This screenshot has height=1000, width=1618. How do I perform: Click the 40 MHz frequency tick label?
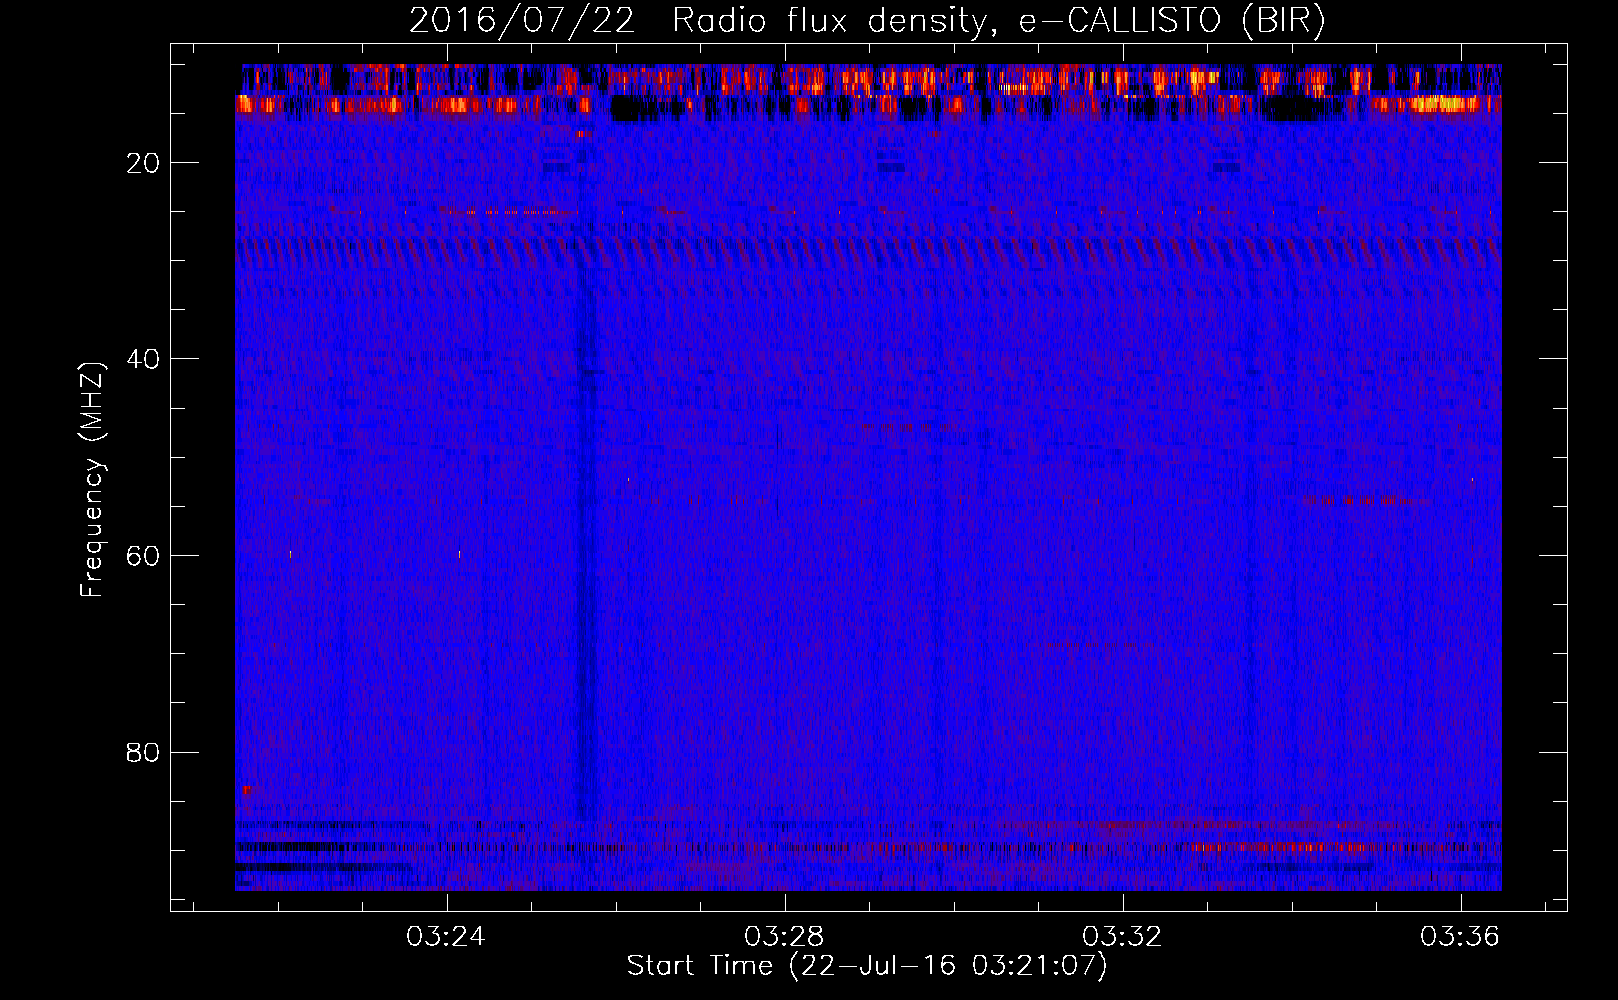point(144,359)
